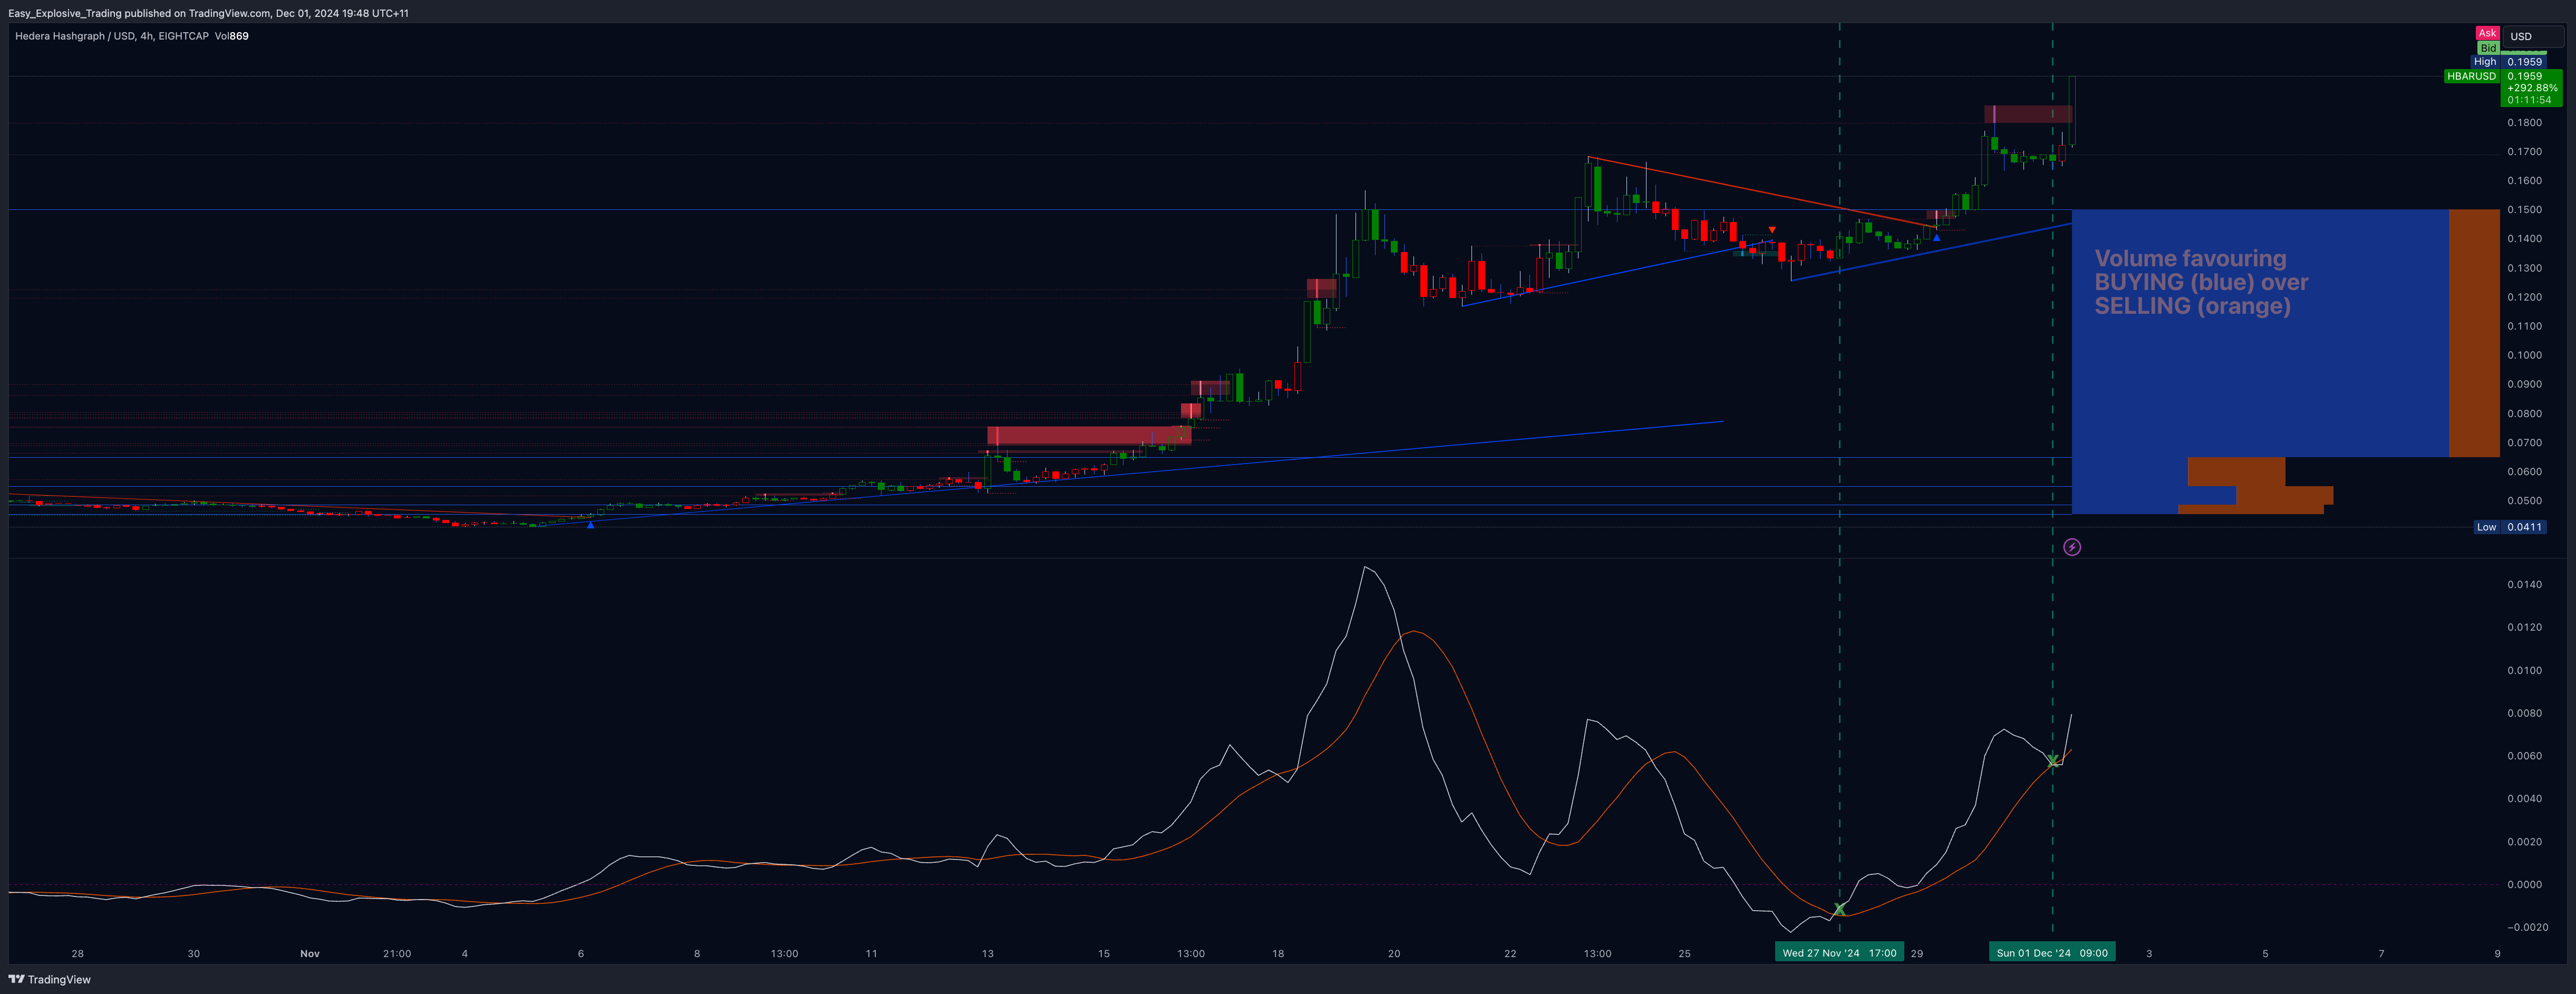Click the purple lightning bolt icon
This screenshot has width=2576, height=994.
click(2072, 547)
